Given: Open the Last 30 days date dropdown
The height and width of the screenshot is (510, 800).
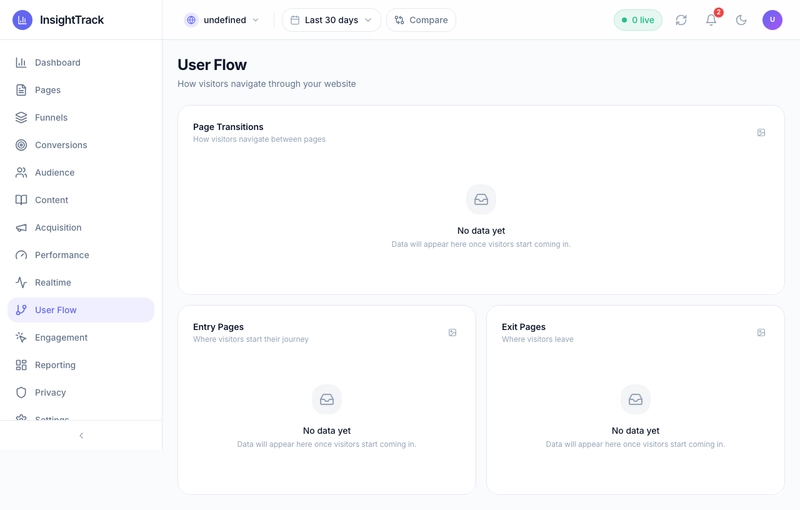Looking at the screenshot, I should [331, 20].
